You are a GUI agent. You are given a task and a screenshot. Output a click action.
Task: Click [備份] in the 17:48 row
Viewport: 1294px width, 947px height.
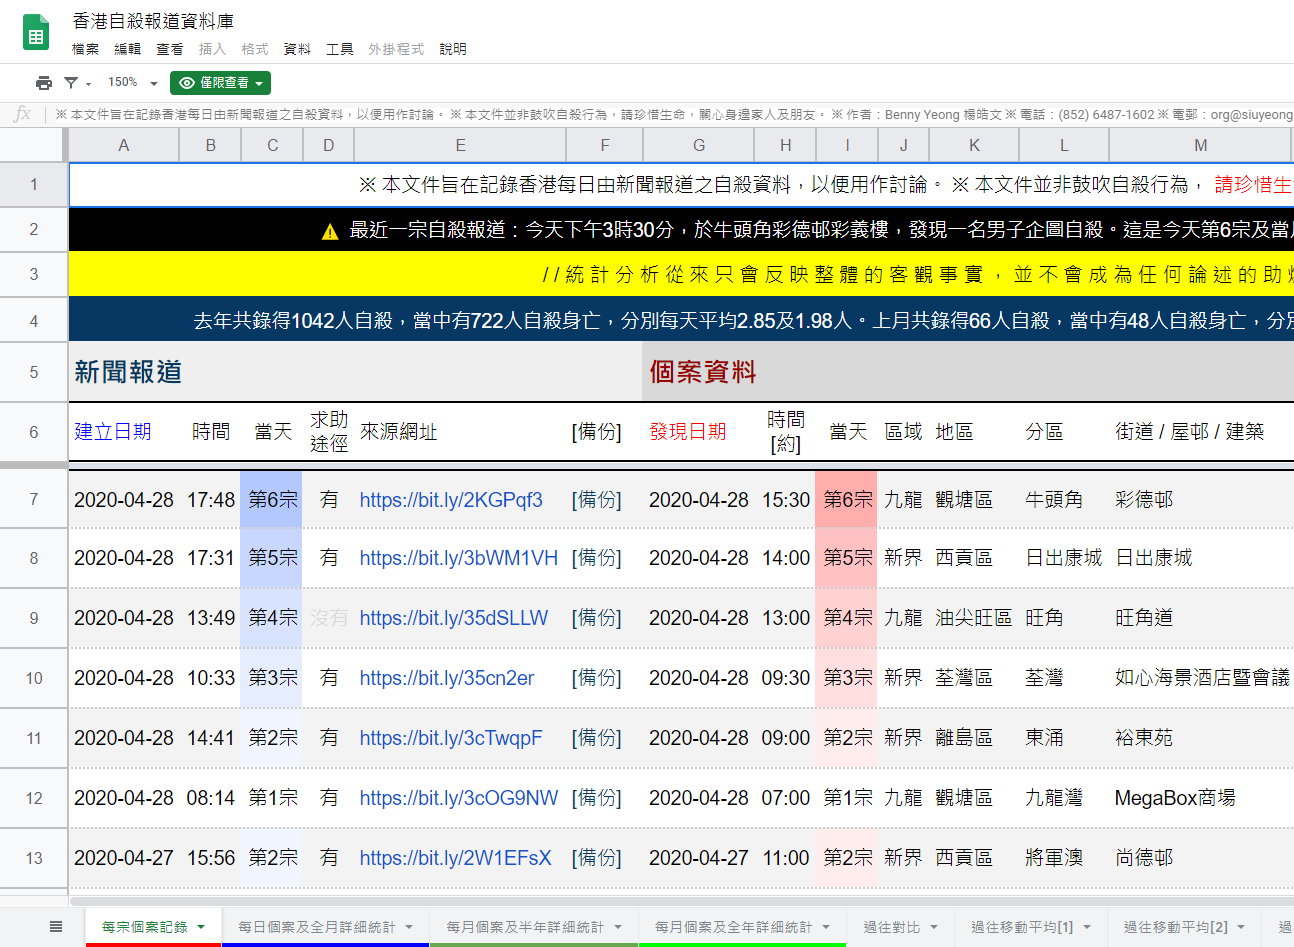pos(597,500)
